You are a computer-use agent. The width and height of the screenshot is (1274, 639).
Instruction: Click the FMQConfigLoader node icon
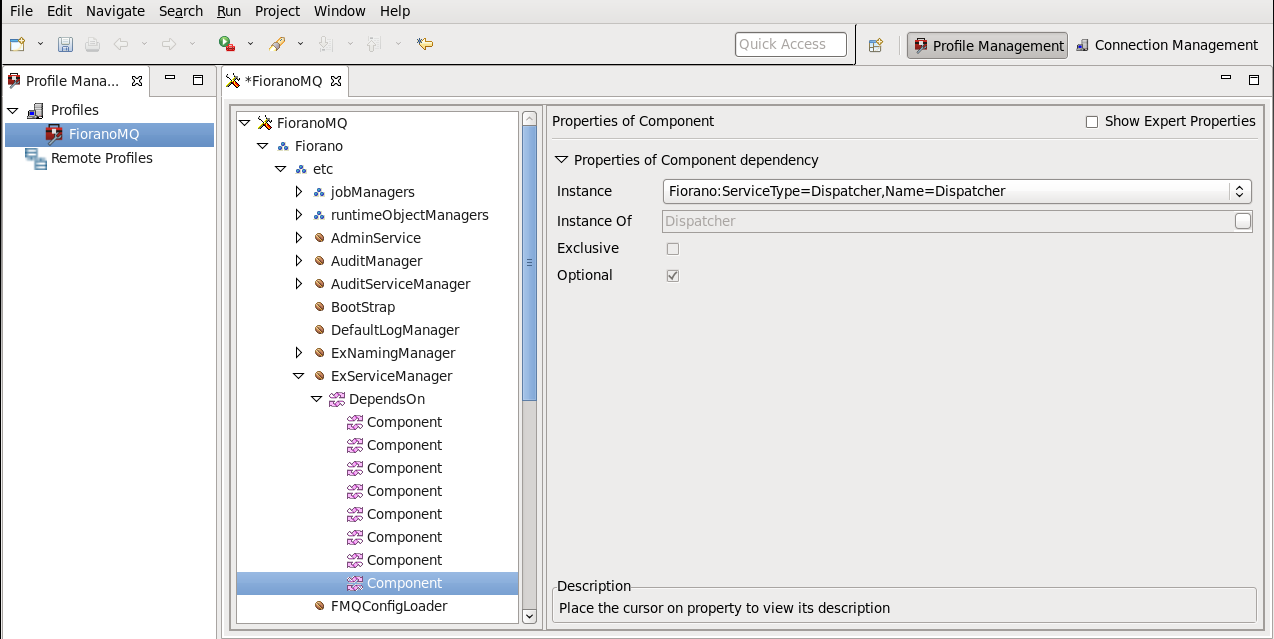pos(319,606)
